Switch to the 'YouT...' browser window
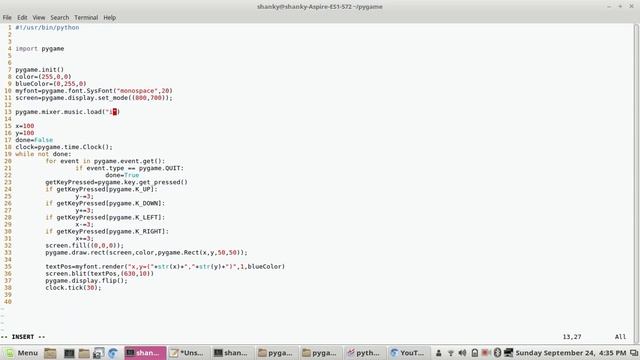This screenshot has height=360, width=640. point(408,353)
